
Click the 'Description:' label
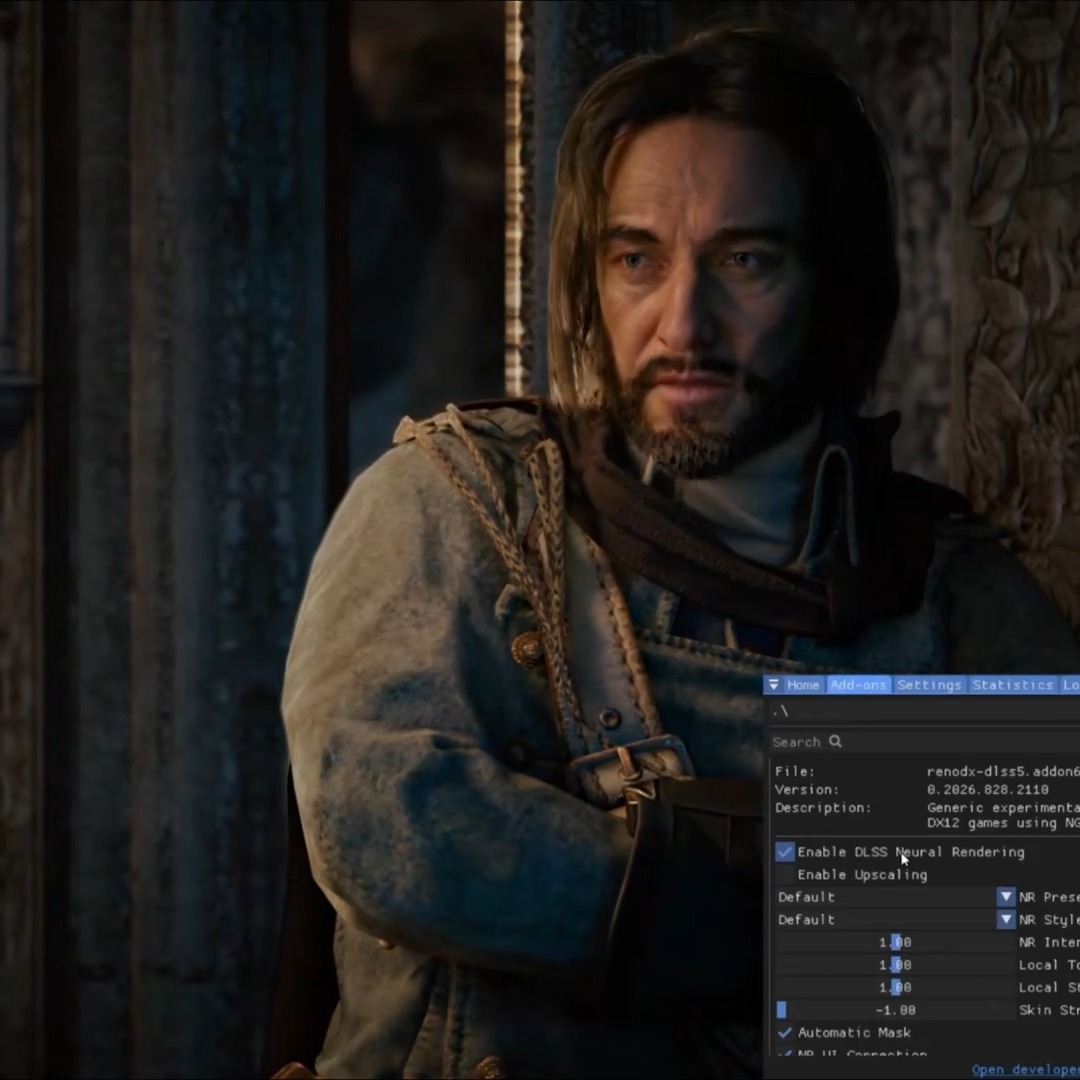823,807
